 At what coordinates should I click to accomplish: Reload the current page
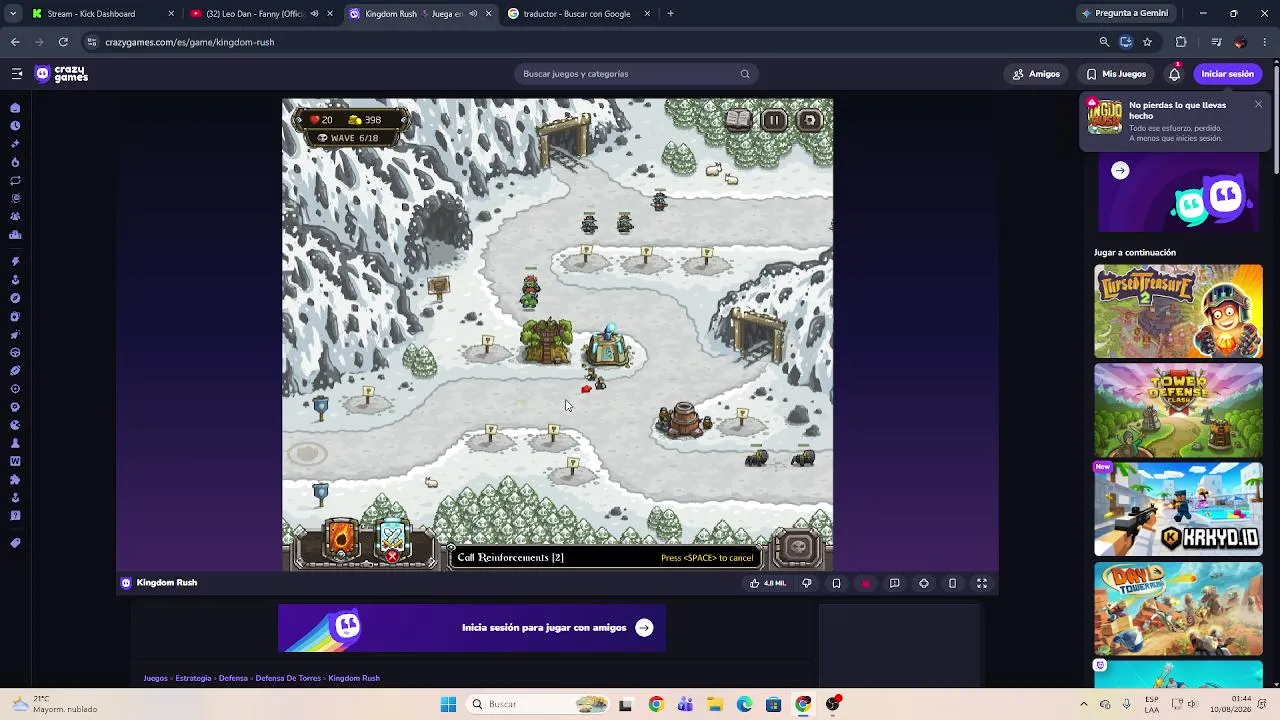(63, 42)
